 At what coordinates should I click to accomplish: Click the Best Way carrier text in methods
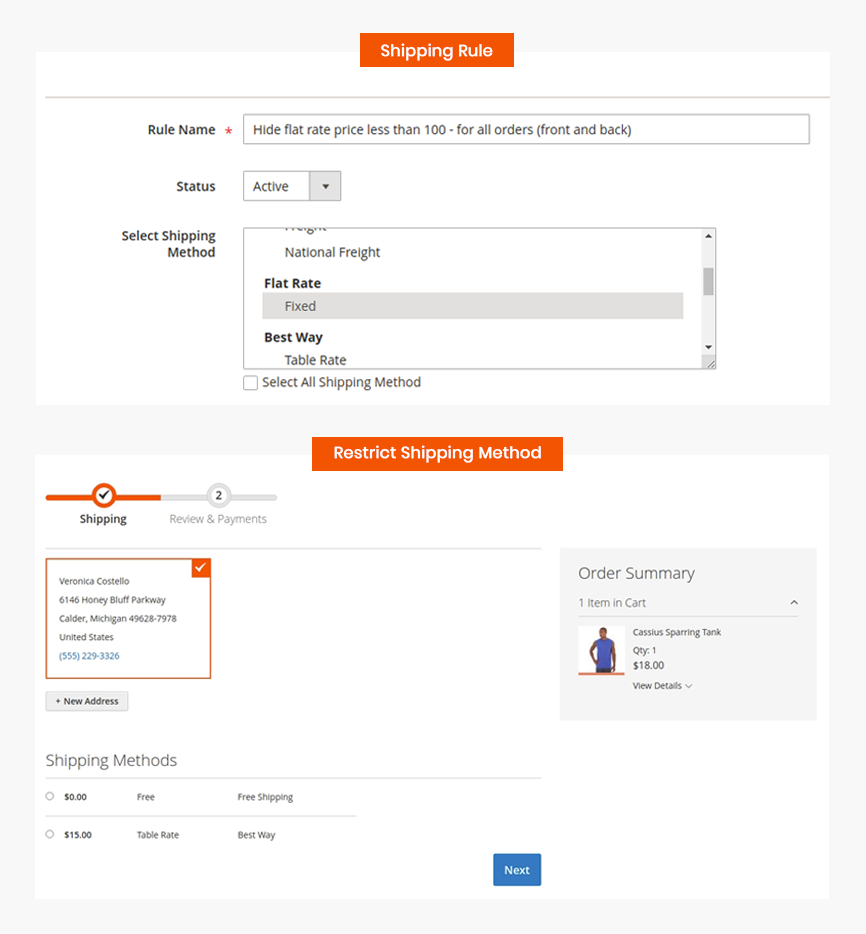tap(256, 835)
